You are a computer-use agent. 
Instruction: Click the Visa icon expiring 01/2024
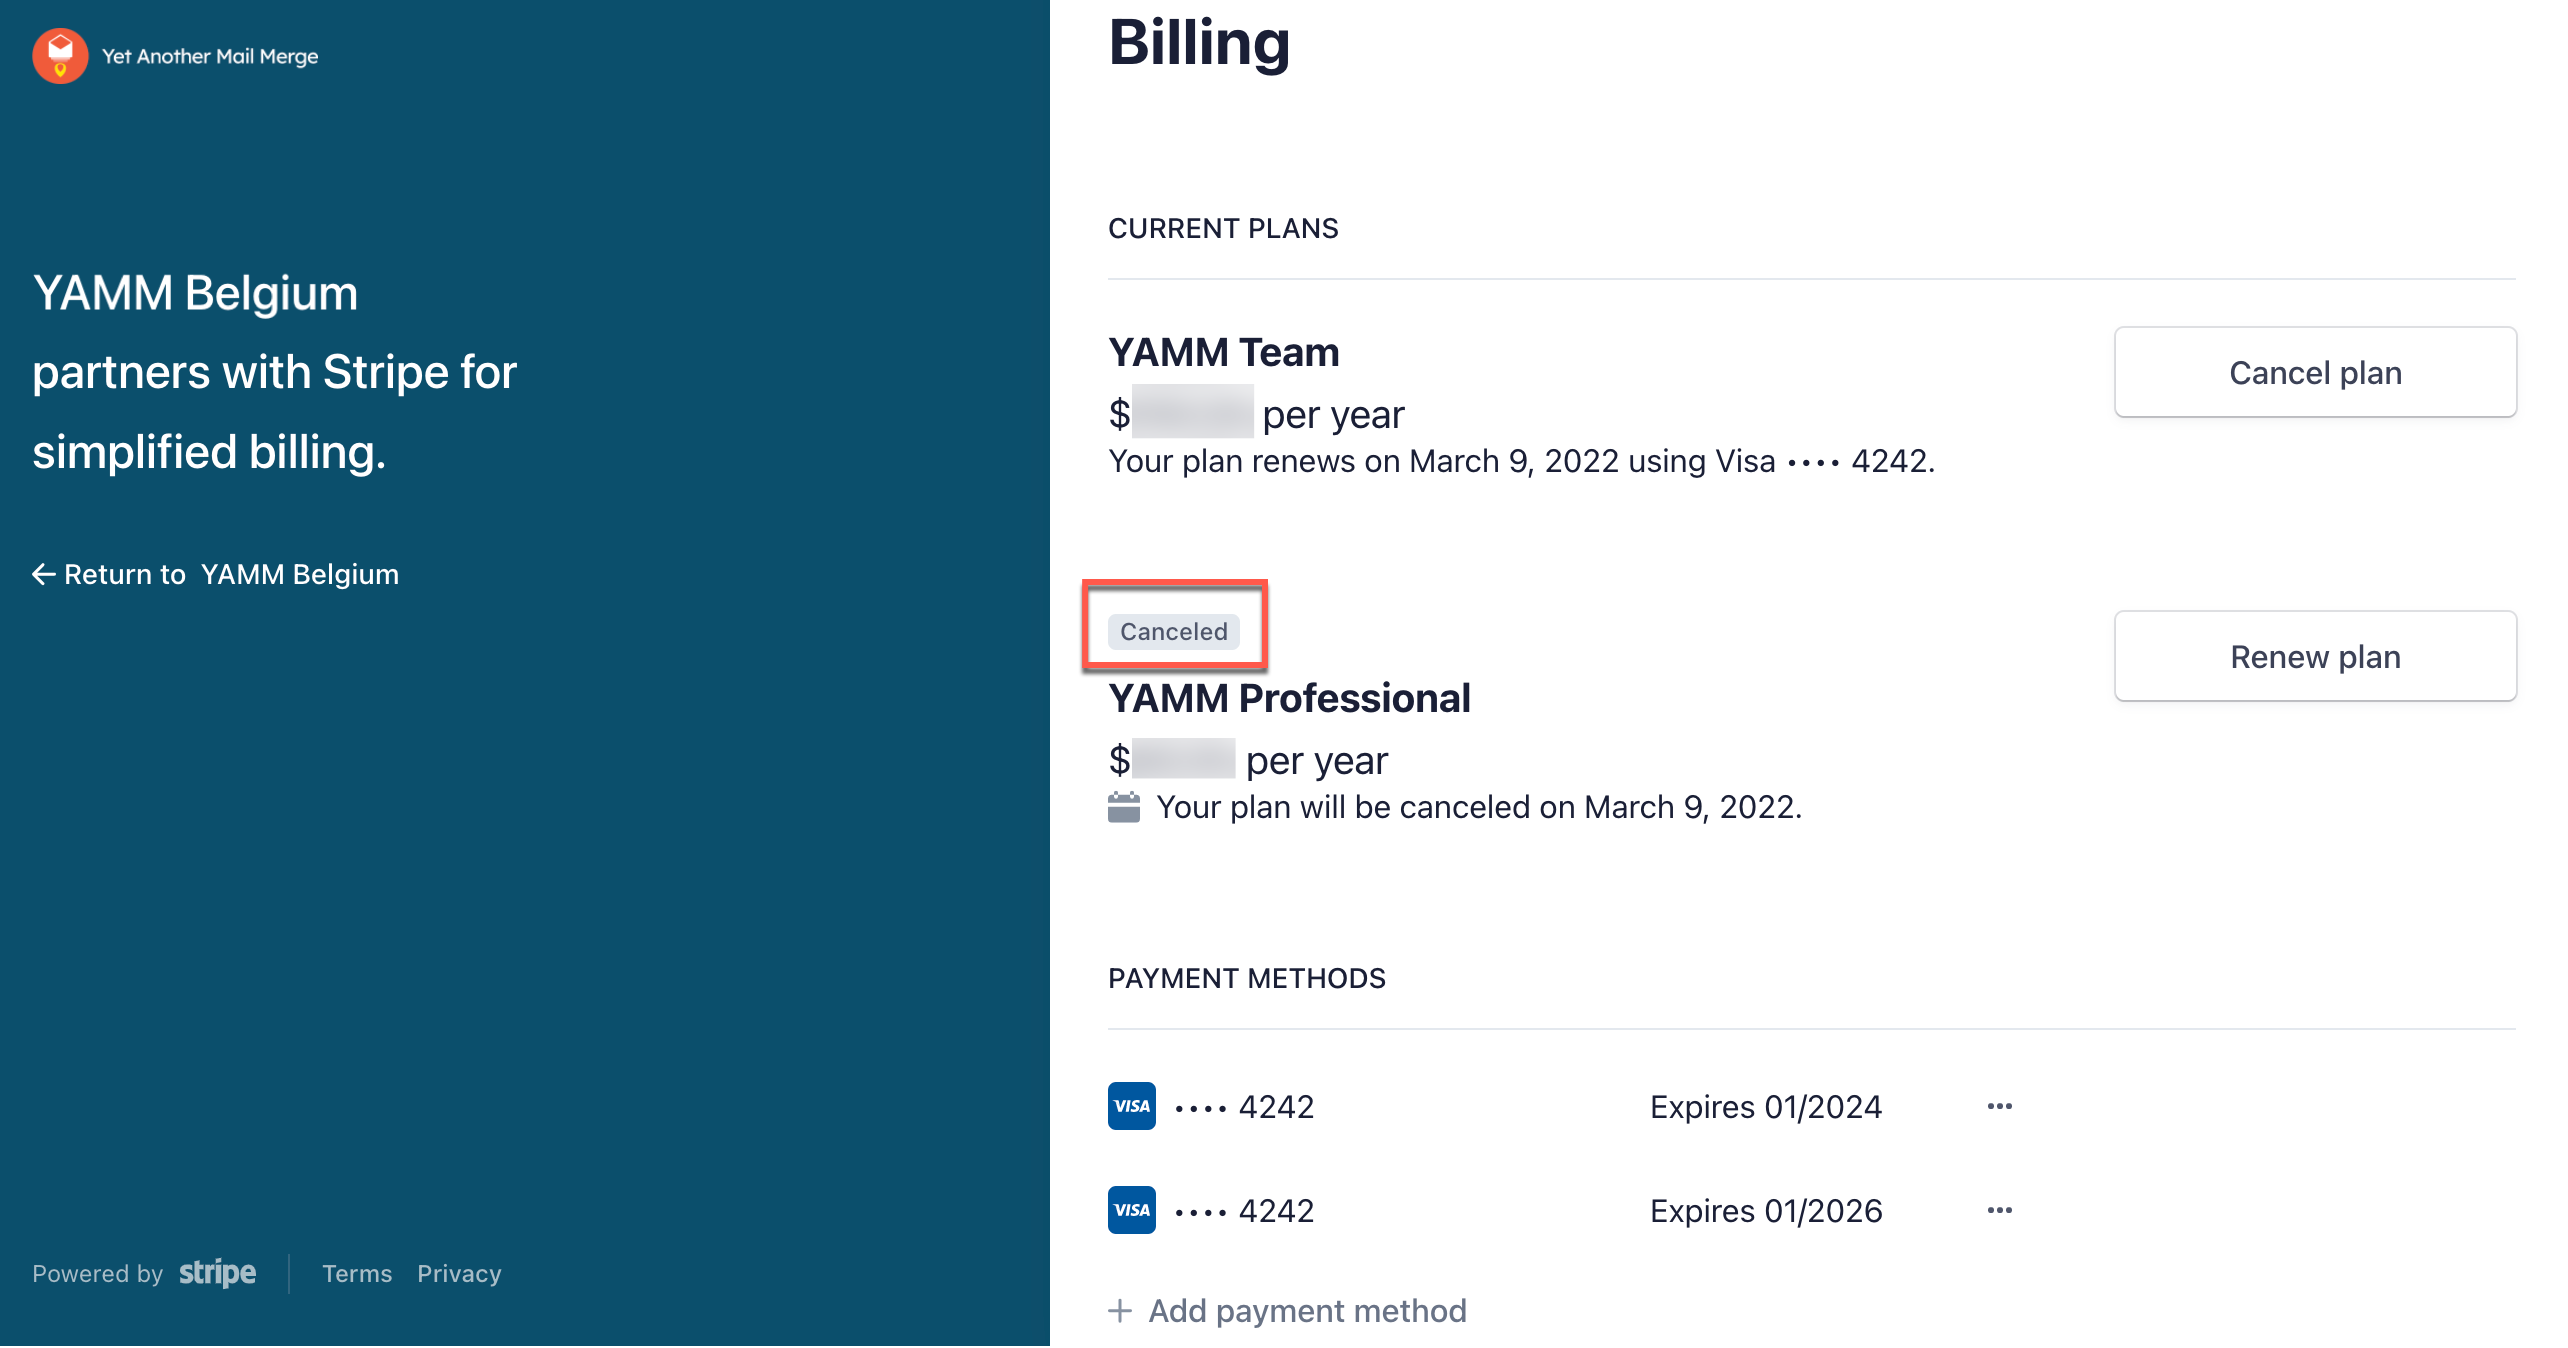point(1131,1106)
